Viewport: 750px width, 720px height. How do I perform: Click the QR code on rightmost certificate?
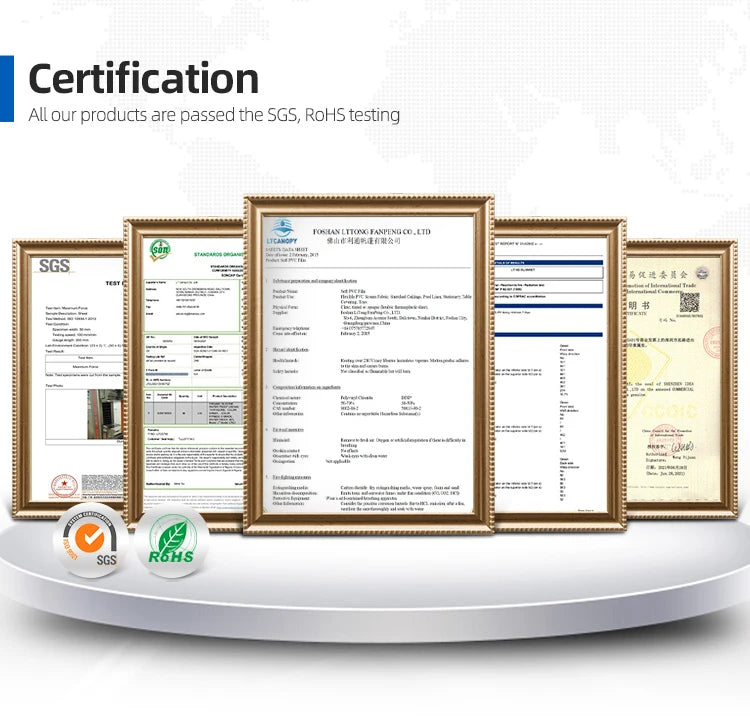[x=689, y=302]
